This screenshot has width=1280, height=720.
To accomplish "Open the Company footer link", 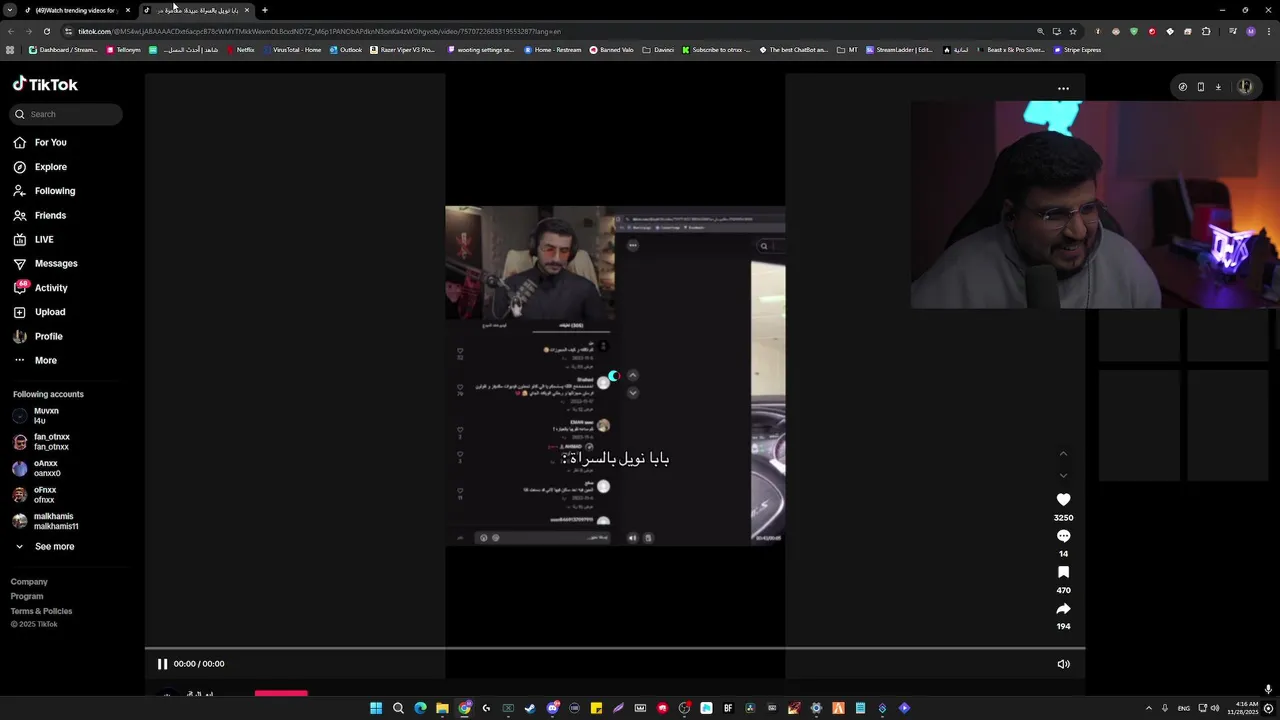I will [x=29, y=582].
